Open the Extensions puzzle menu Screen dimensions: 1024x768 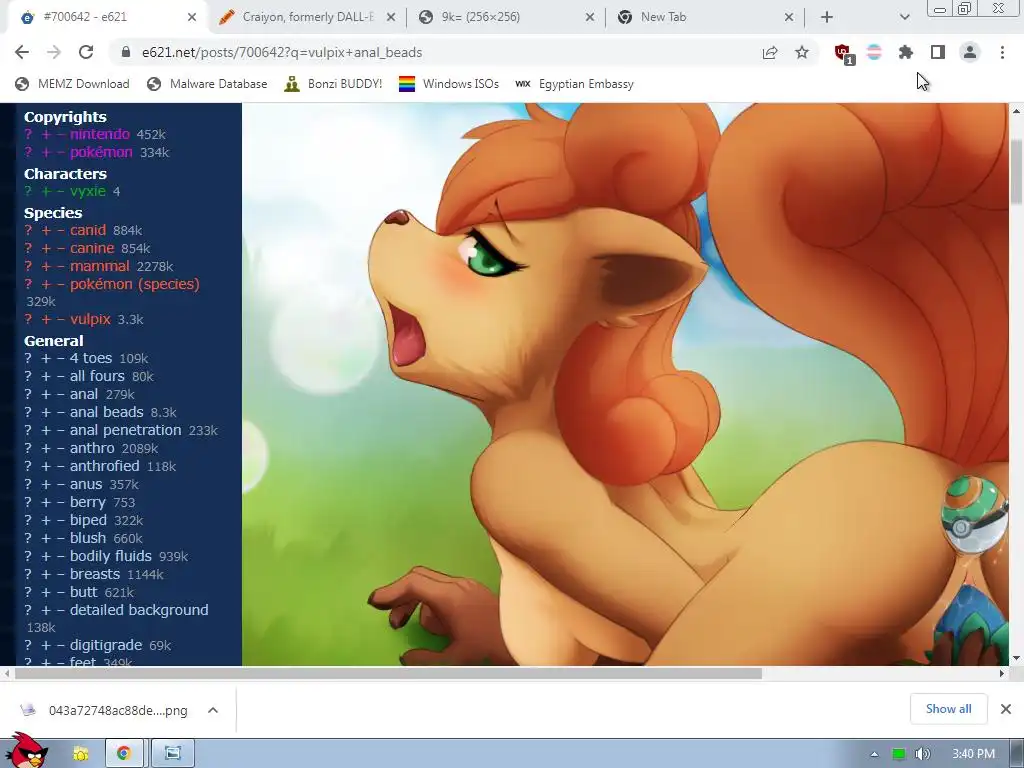coord(905,52)
